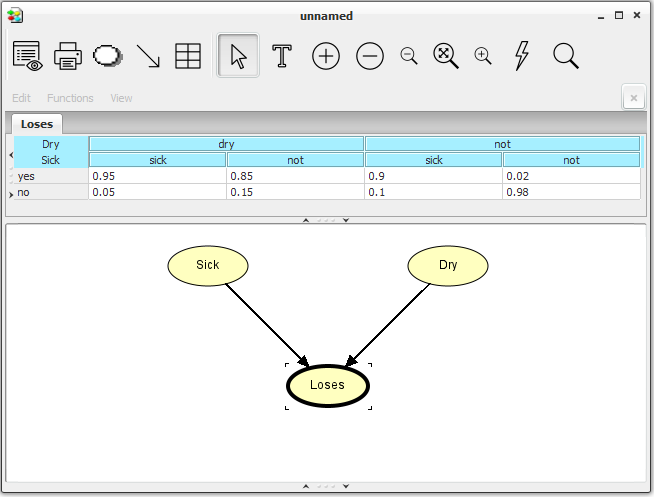Maximize the unnamed window
Image resolution: width=654 pixels, height=497 pixels.
click(619, 15)
